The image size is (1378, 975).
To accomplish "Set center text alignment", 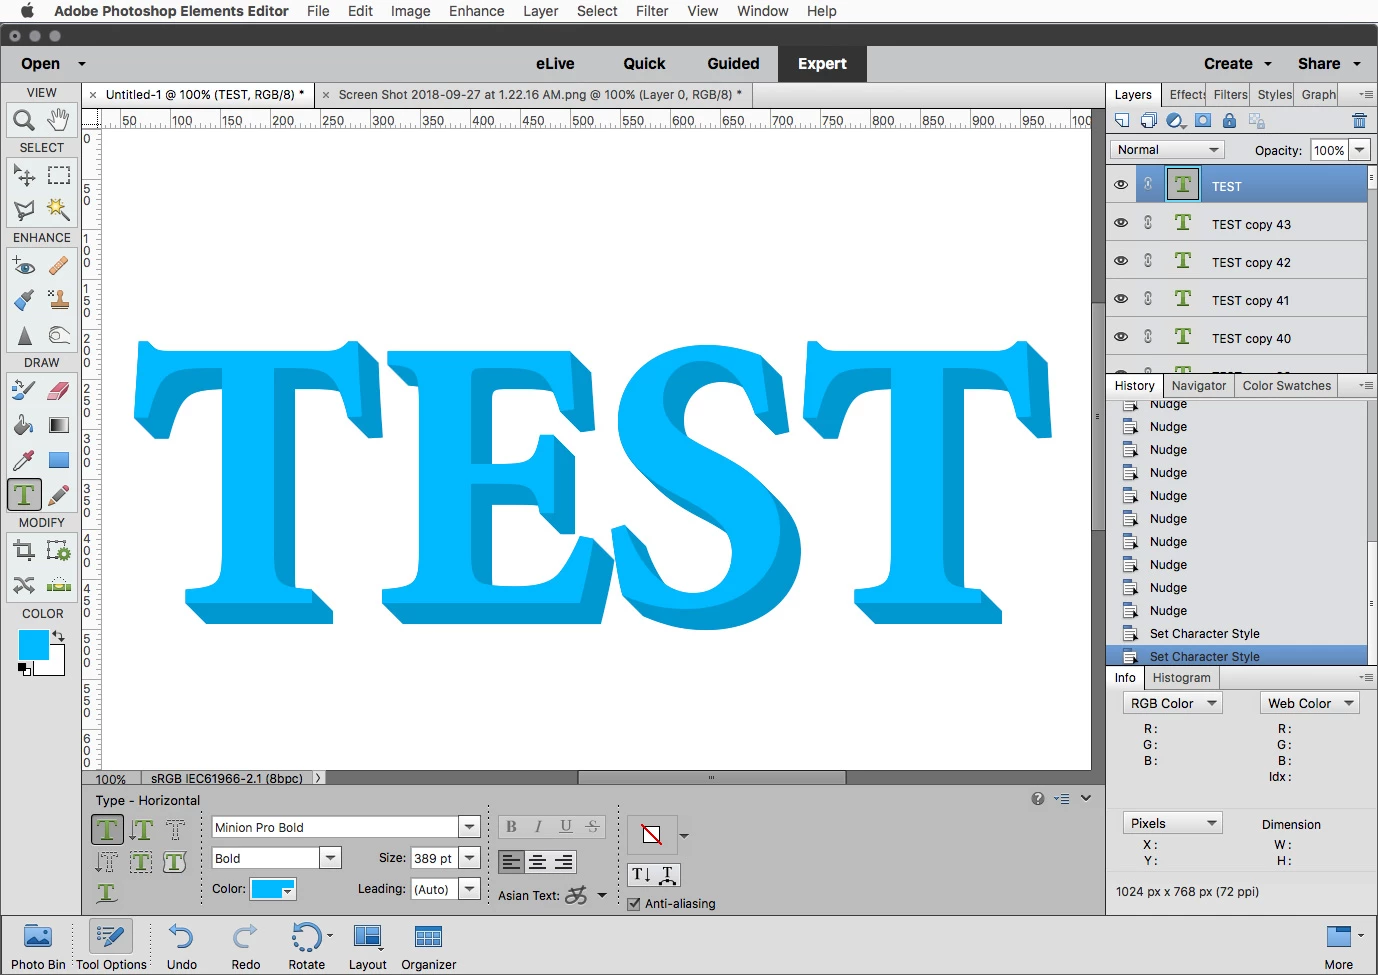I will click(537, 862).
